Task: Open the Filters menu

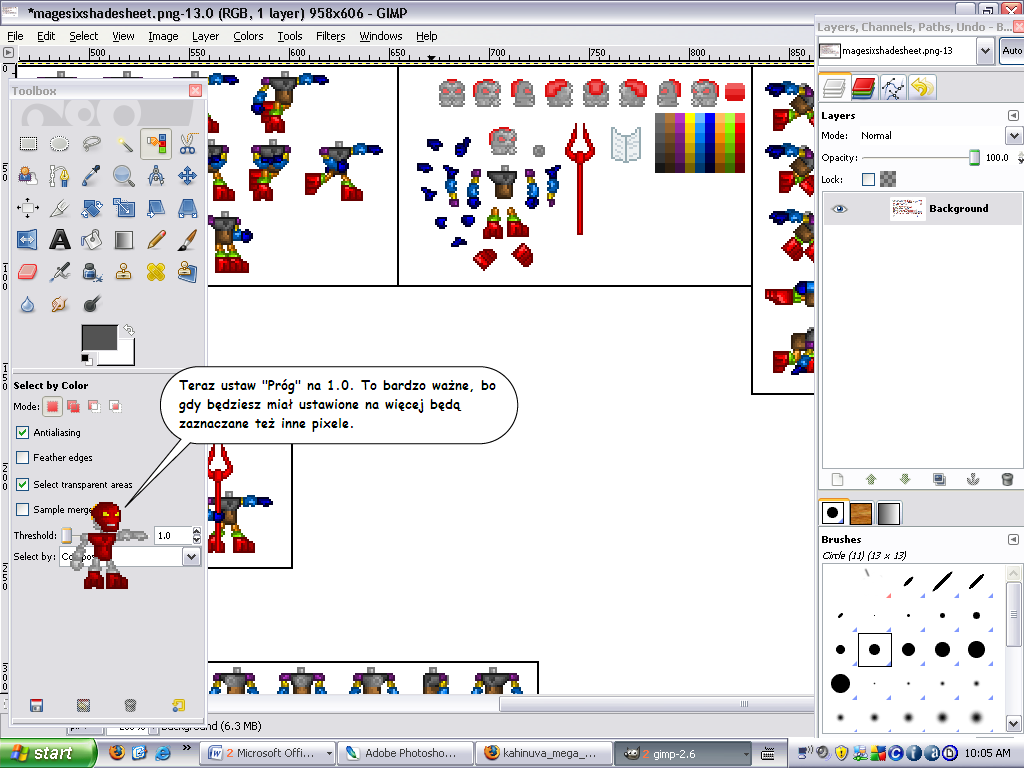Action: coord(330,36)
